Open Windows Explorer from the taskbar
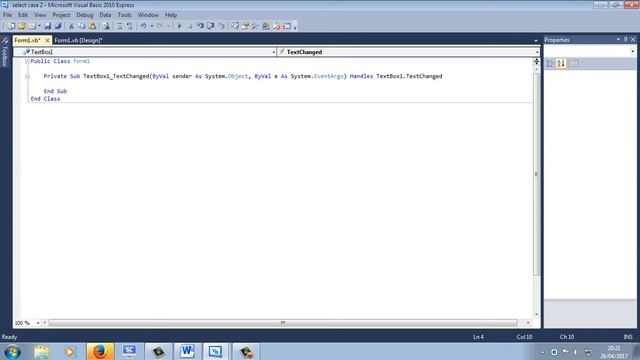The image size is (640, 360). [x=42, y=351]
